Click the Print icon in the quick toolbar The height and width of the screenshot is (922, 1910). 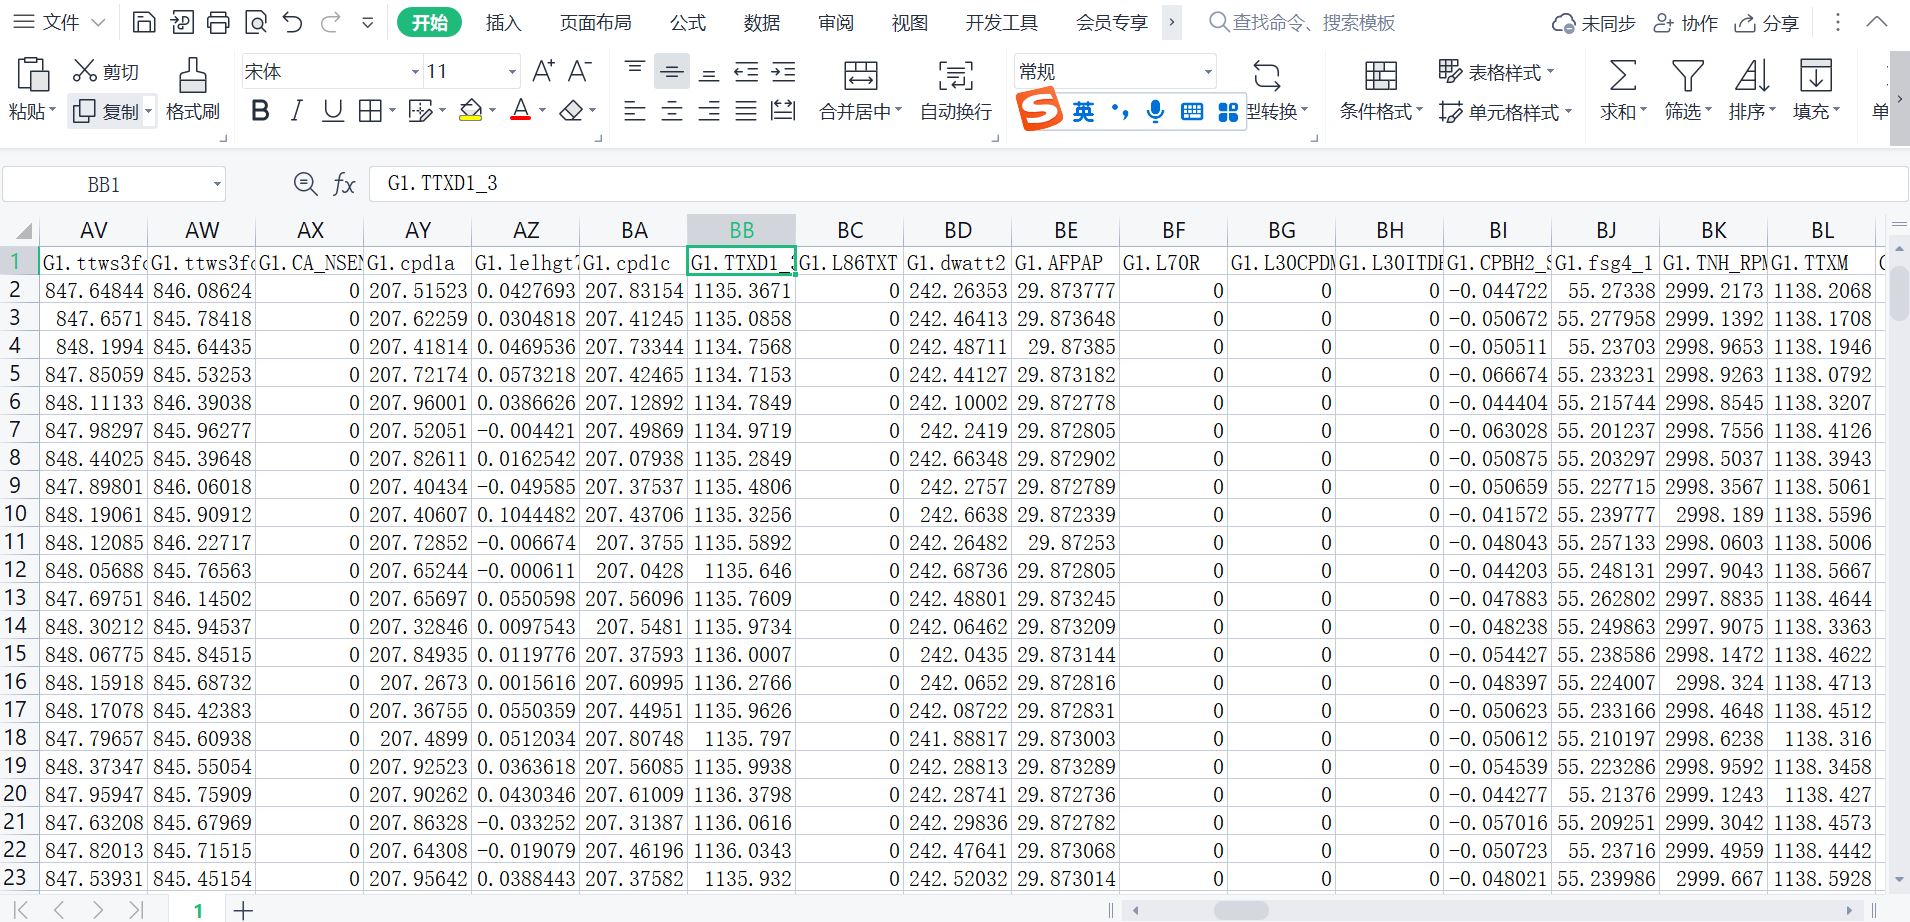[218, 22]
